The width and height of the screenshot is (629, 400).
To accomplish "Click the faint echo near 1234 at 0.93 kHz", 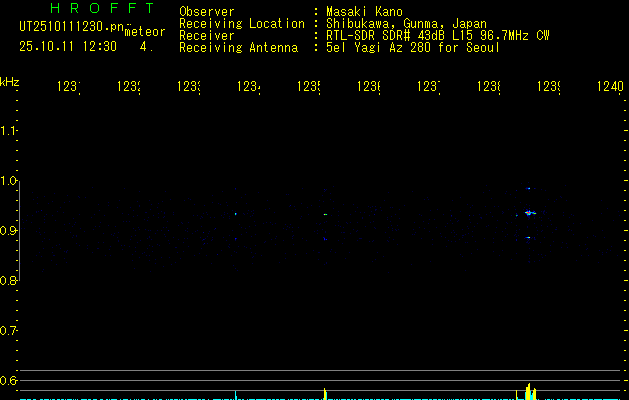I will click(236, 214).
